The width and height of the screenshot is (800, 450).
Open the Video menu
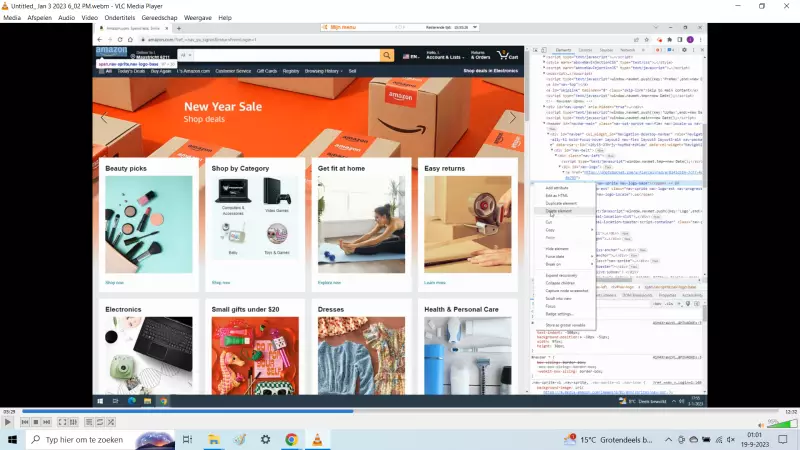tap(89, 17)
